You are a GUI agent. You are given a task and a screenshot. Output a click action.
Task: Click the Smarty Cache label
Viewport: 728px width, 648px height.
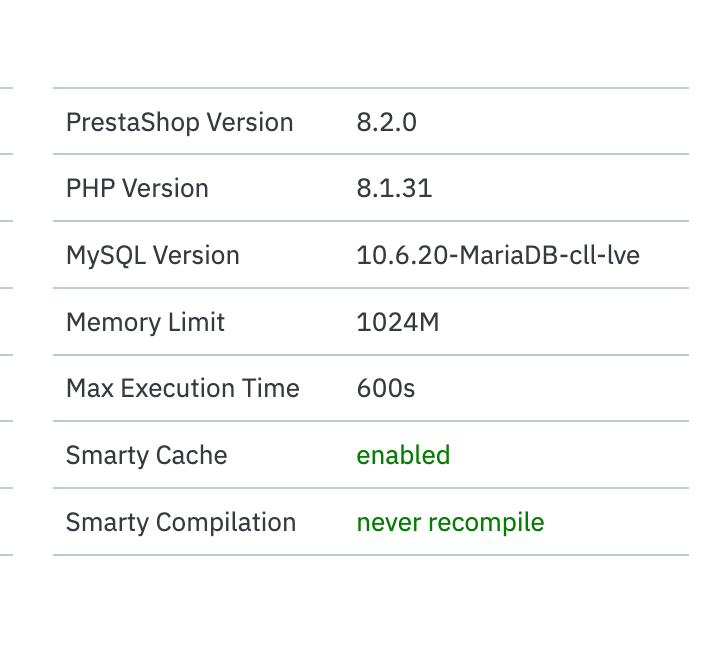pyautogui.click(x=146, y=455)
